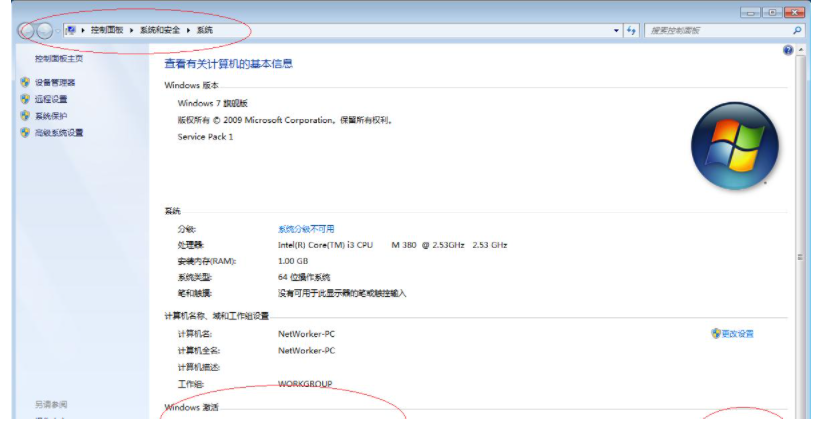
Task: Expand the arrow after 控制面板 in the breadcrumb
Action: [x=131, y=31]
